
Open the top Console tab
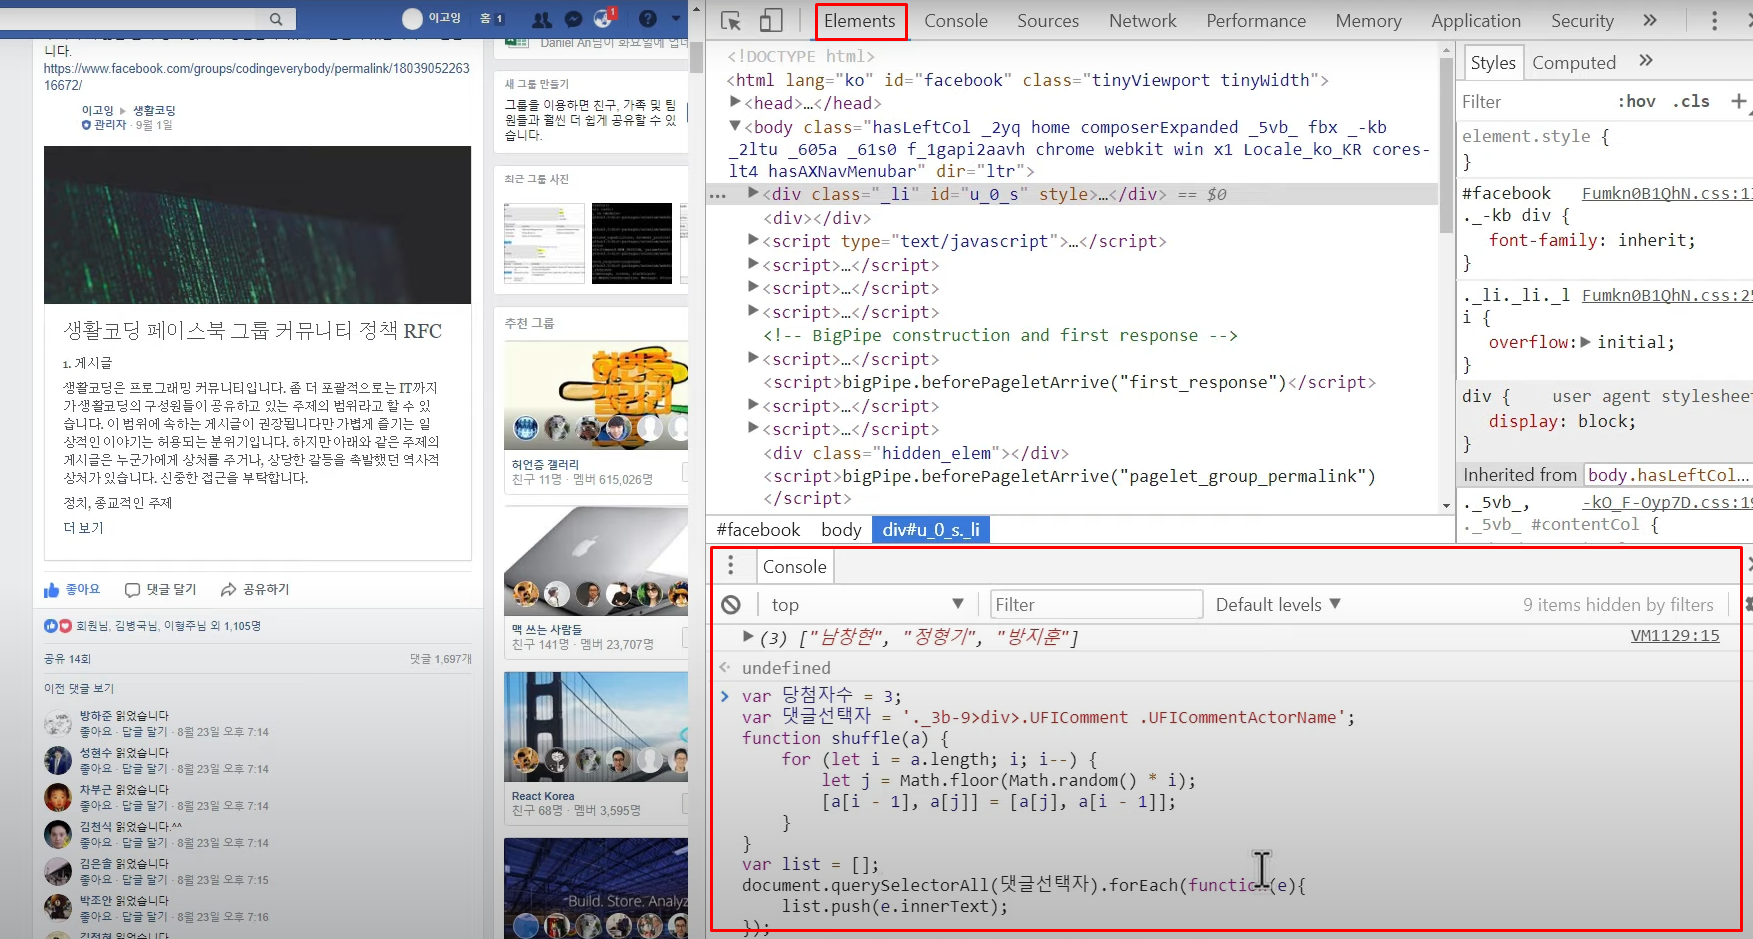[956, 21]
